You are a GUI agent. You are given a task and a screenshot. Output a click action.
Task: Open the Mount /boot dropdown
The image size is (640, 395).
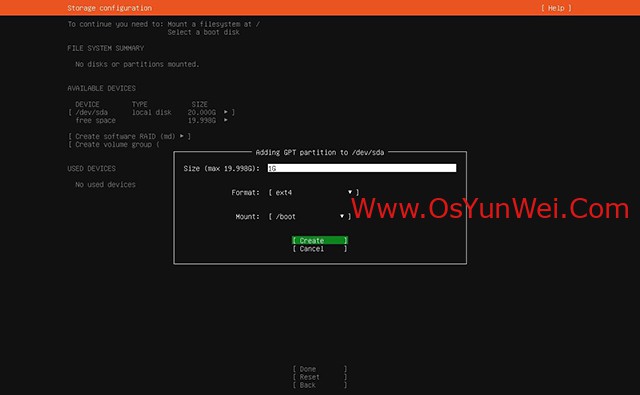309,216
